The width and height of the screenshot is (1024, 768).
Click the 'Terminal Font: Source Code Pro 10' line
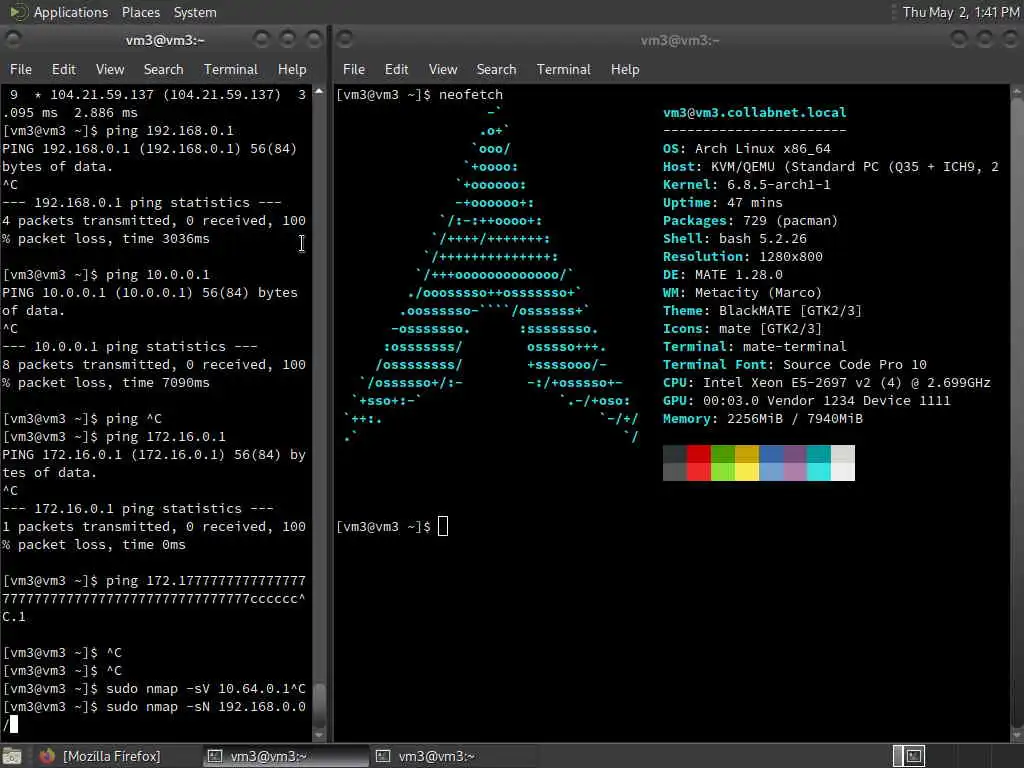(x=795, y=364)
